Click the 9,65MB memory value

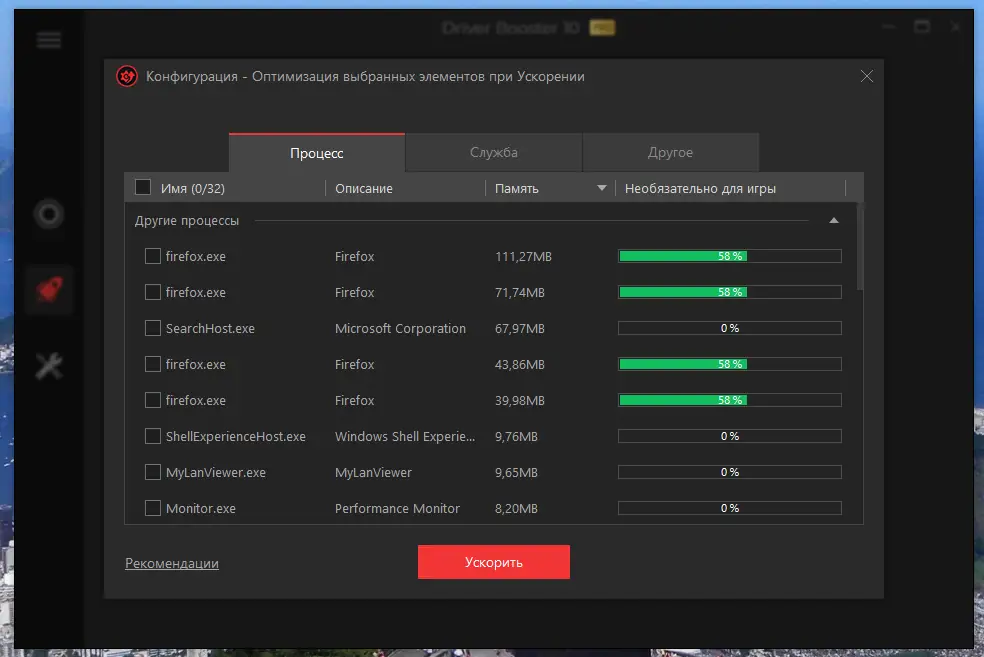[x=516, y=473]
